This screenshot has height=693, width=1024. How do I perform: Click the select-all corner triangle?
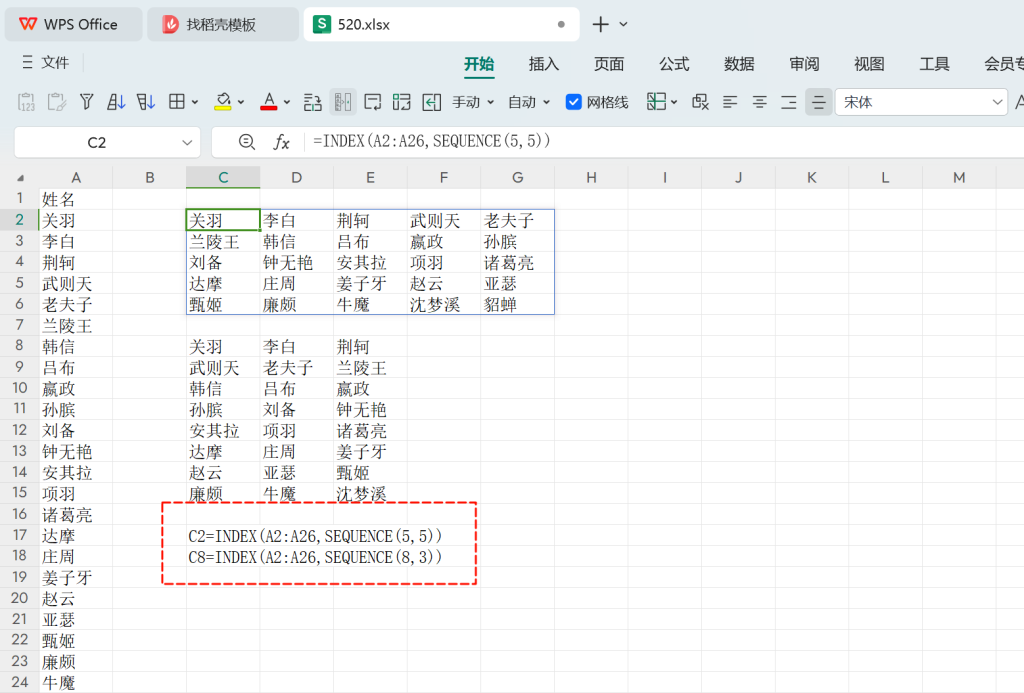pos(20,178)
